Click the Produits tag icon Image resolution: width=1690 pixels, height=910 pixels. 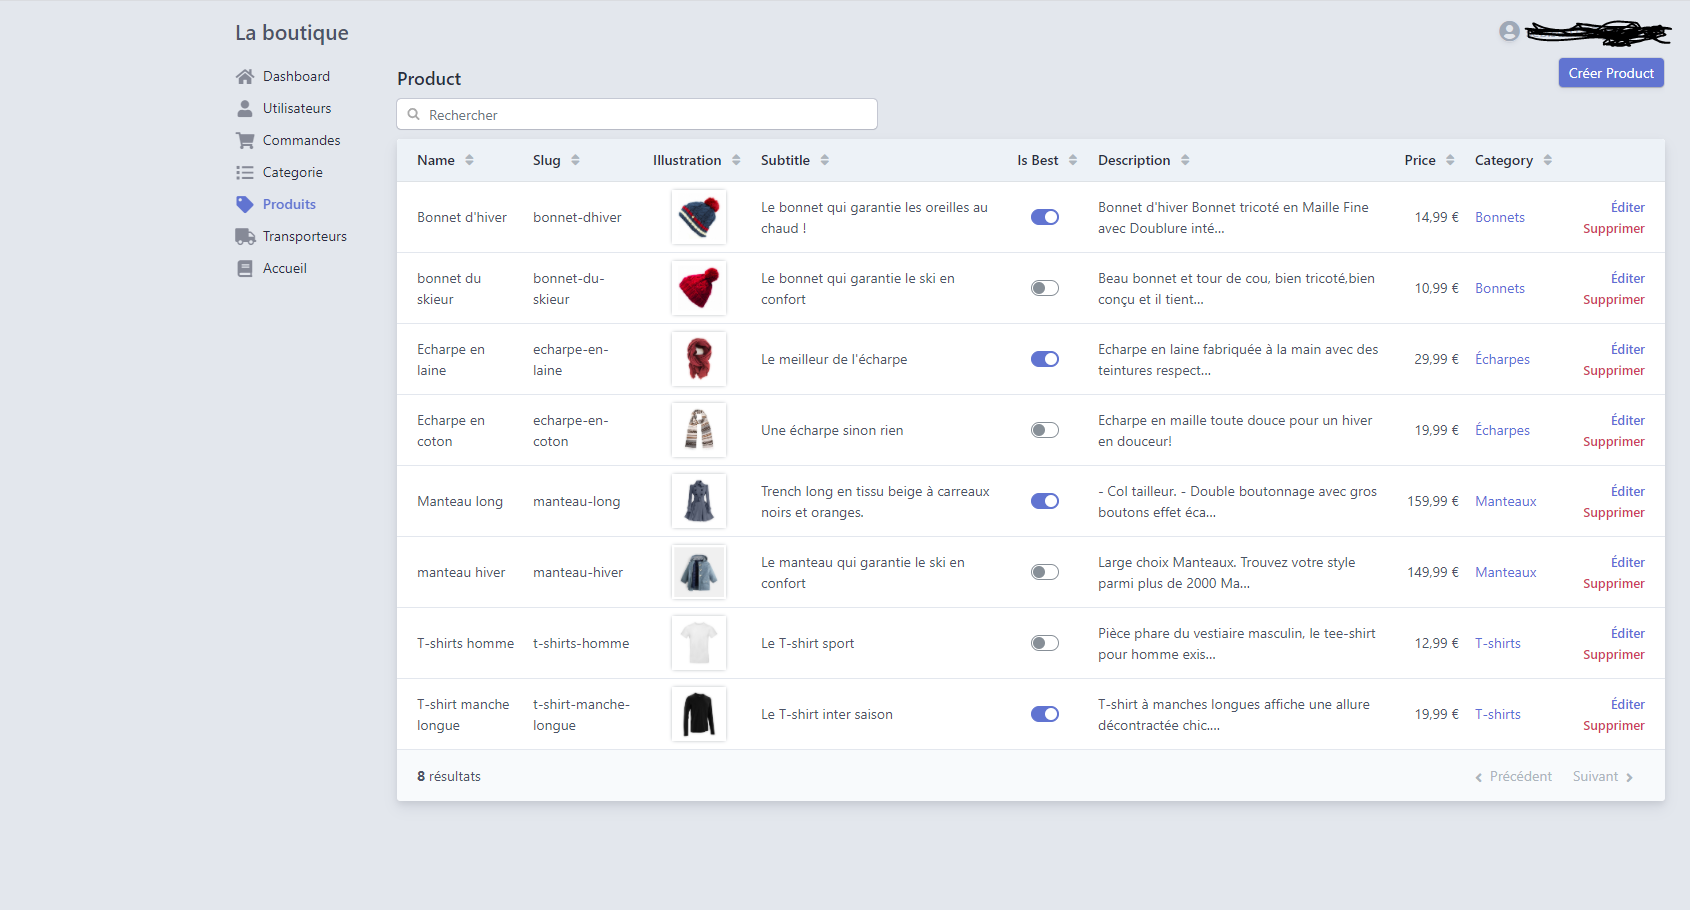click(245, 205)
